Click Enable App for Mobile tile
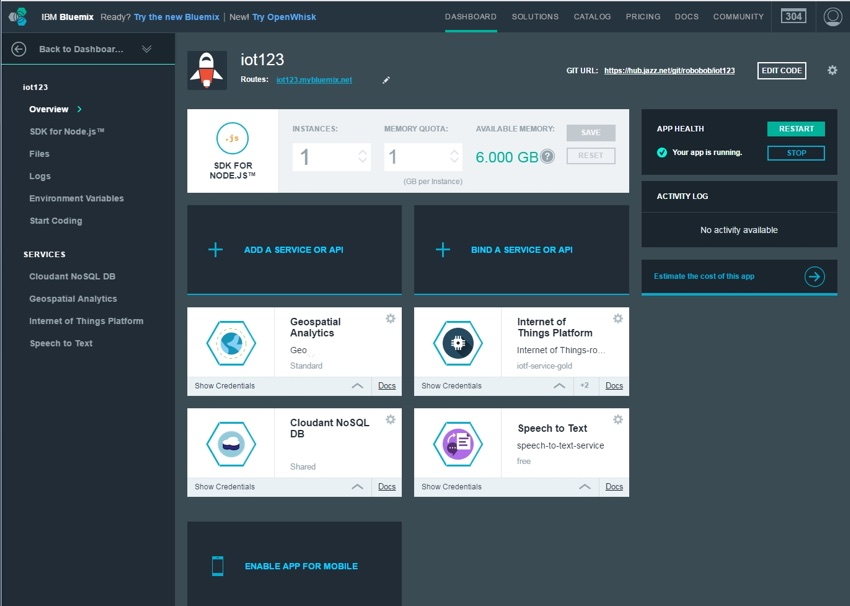The height and width of the screenshot is (606, 850). point(294,564)
